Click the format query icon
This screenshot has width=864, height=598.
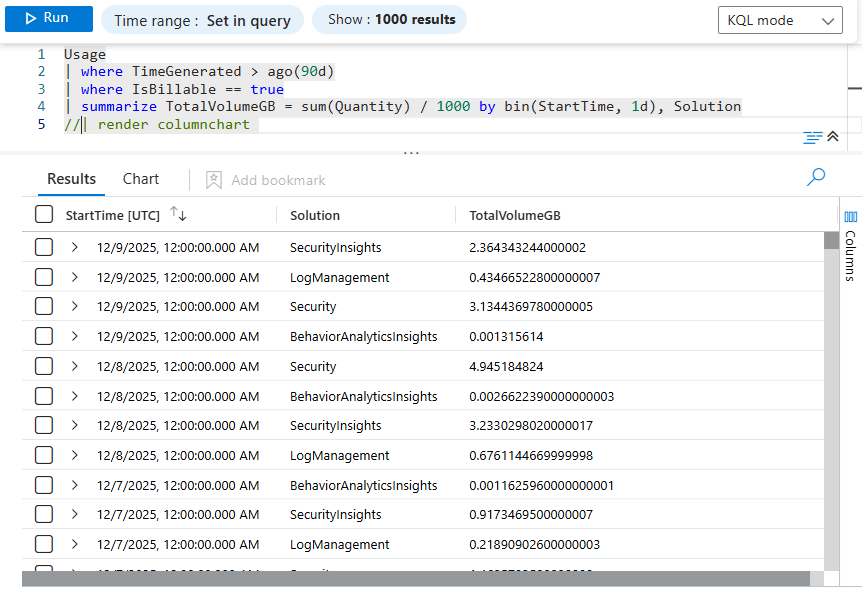pos(812,137)
